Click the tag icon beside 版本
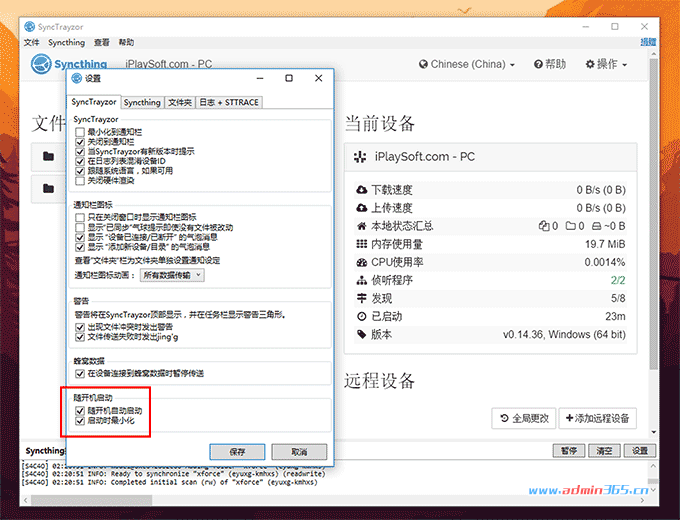The height and width of the screenshot is (520, 680). coord(362,334)
